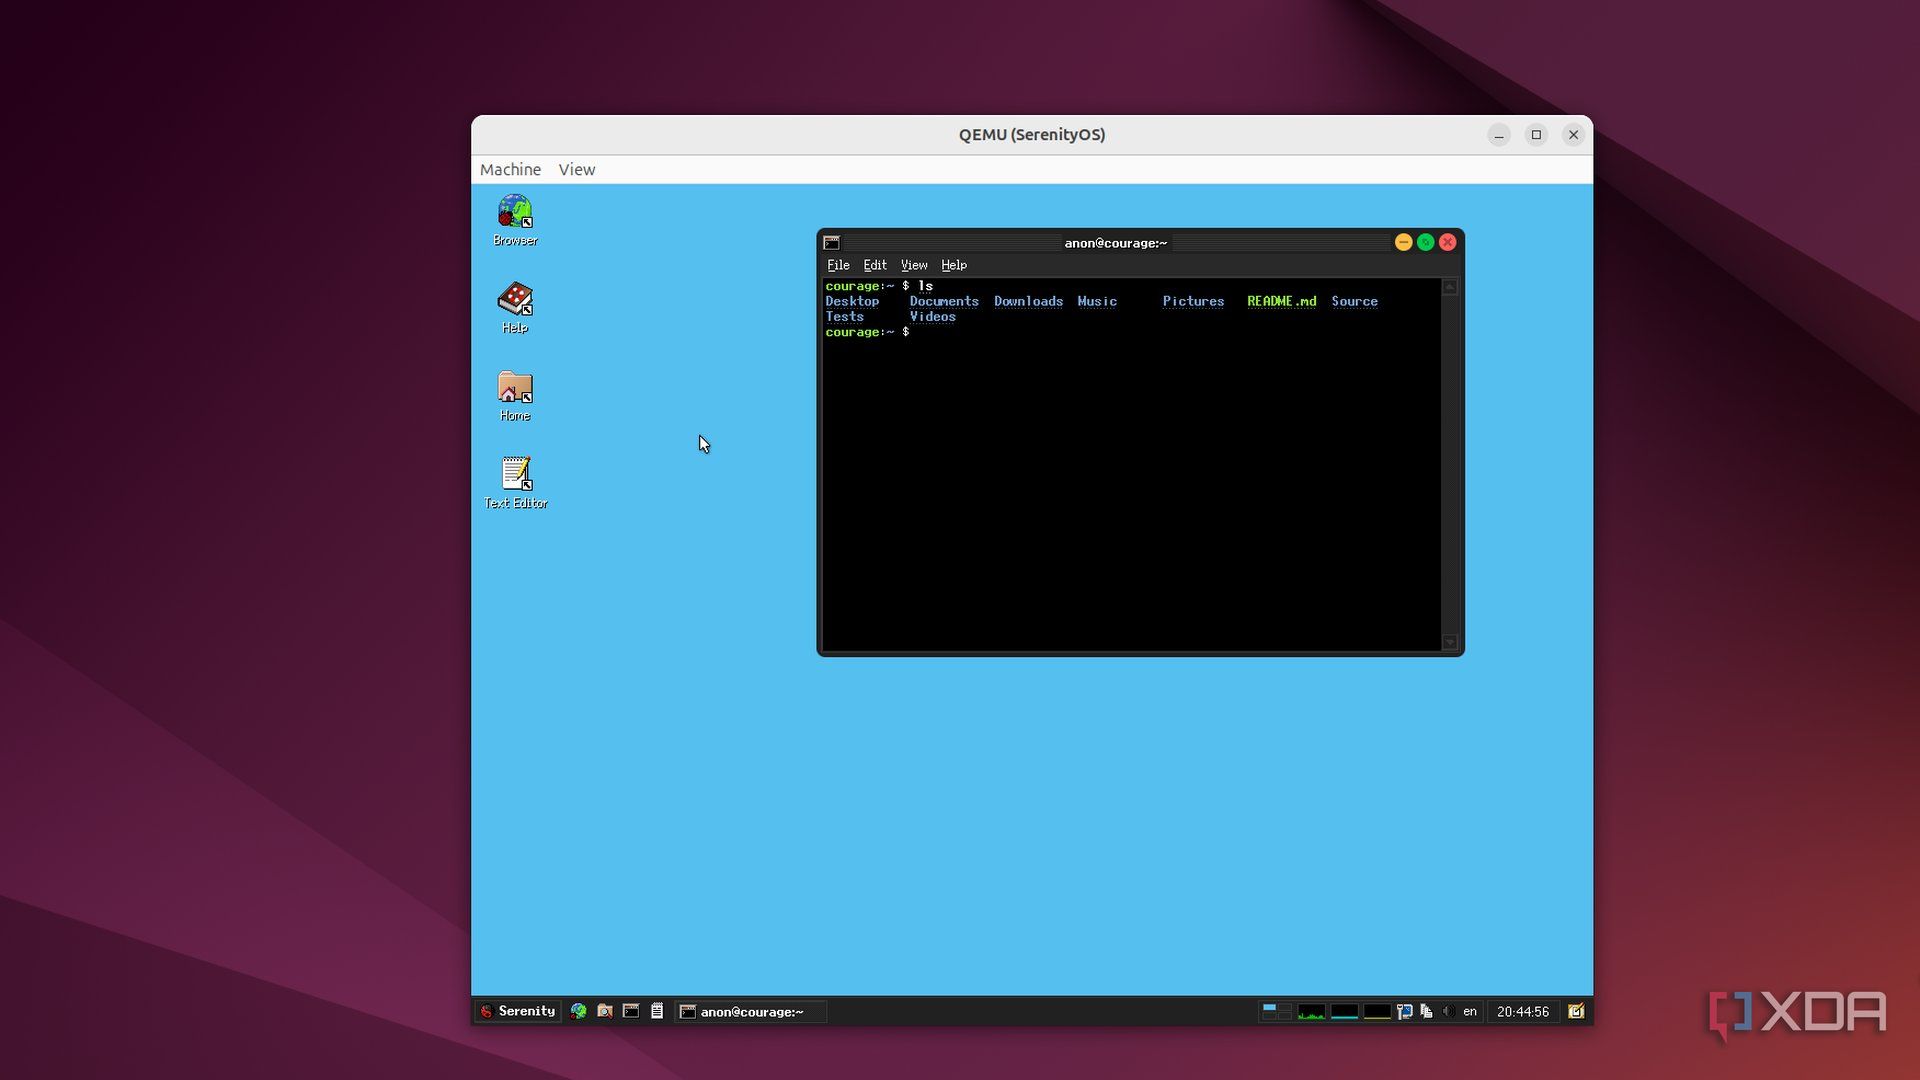Open the terminal Edit menu
This screenshot has width=1920, height=1080.
875,265
